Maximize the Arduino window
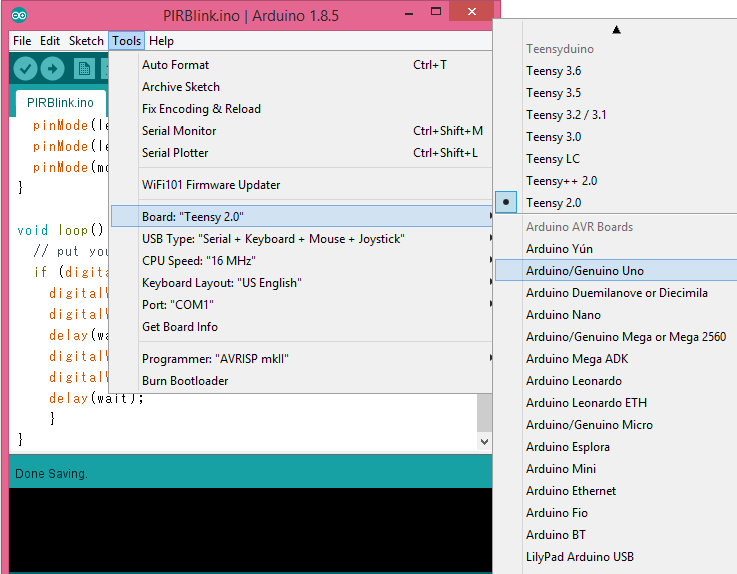The width and height of the screenshot is (737, 574). tap(436, 12)
